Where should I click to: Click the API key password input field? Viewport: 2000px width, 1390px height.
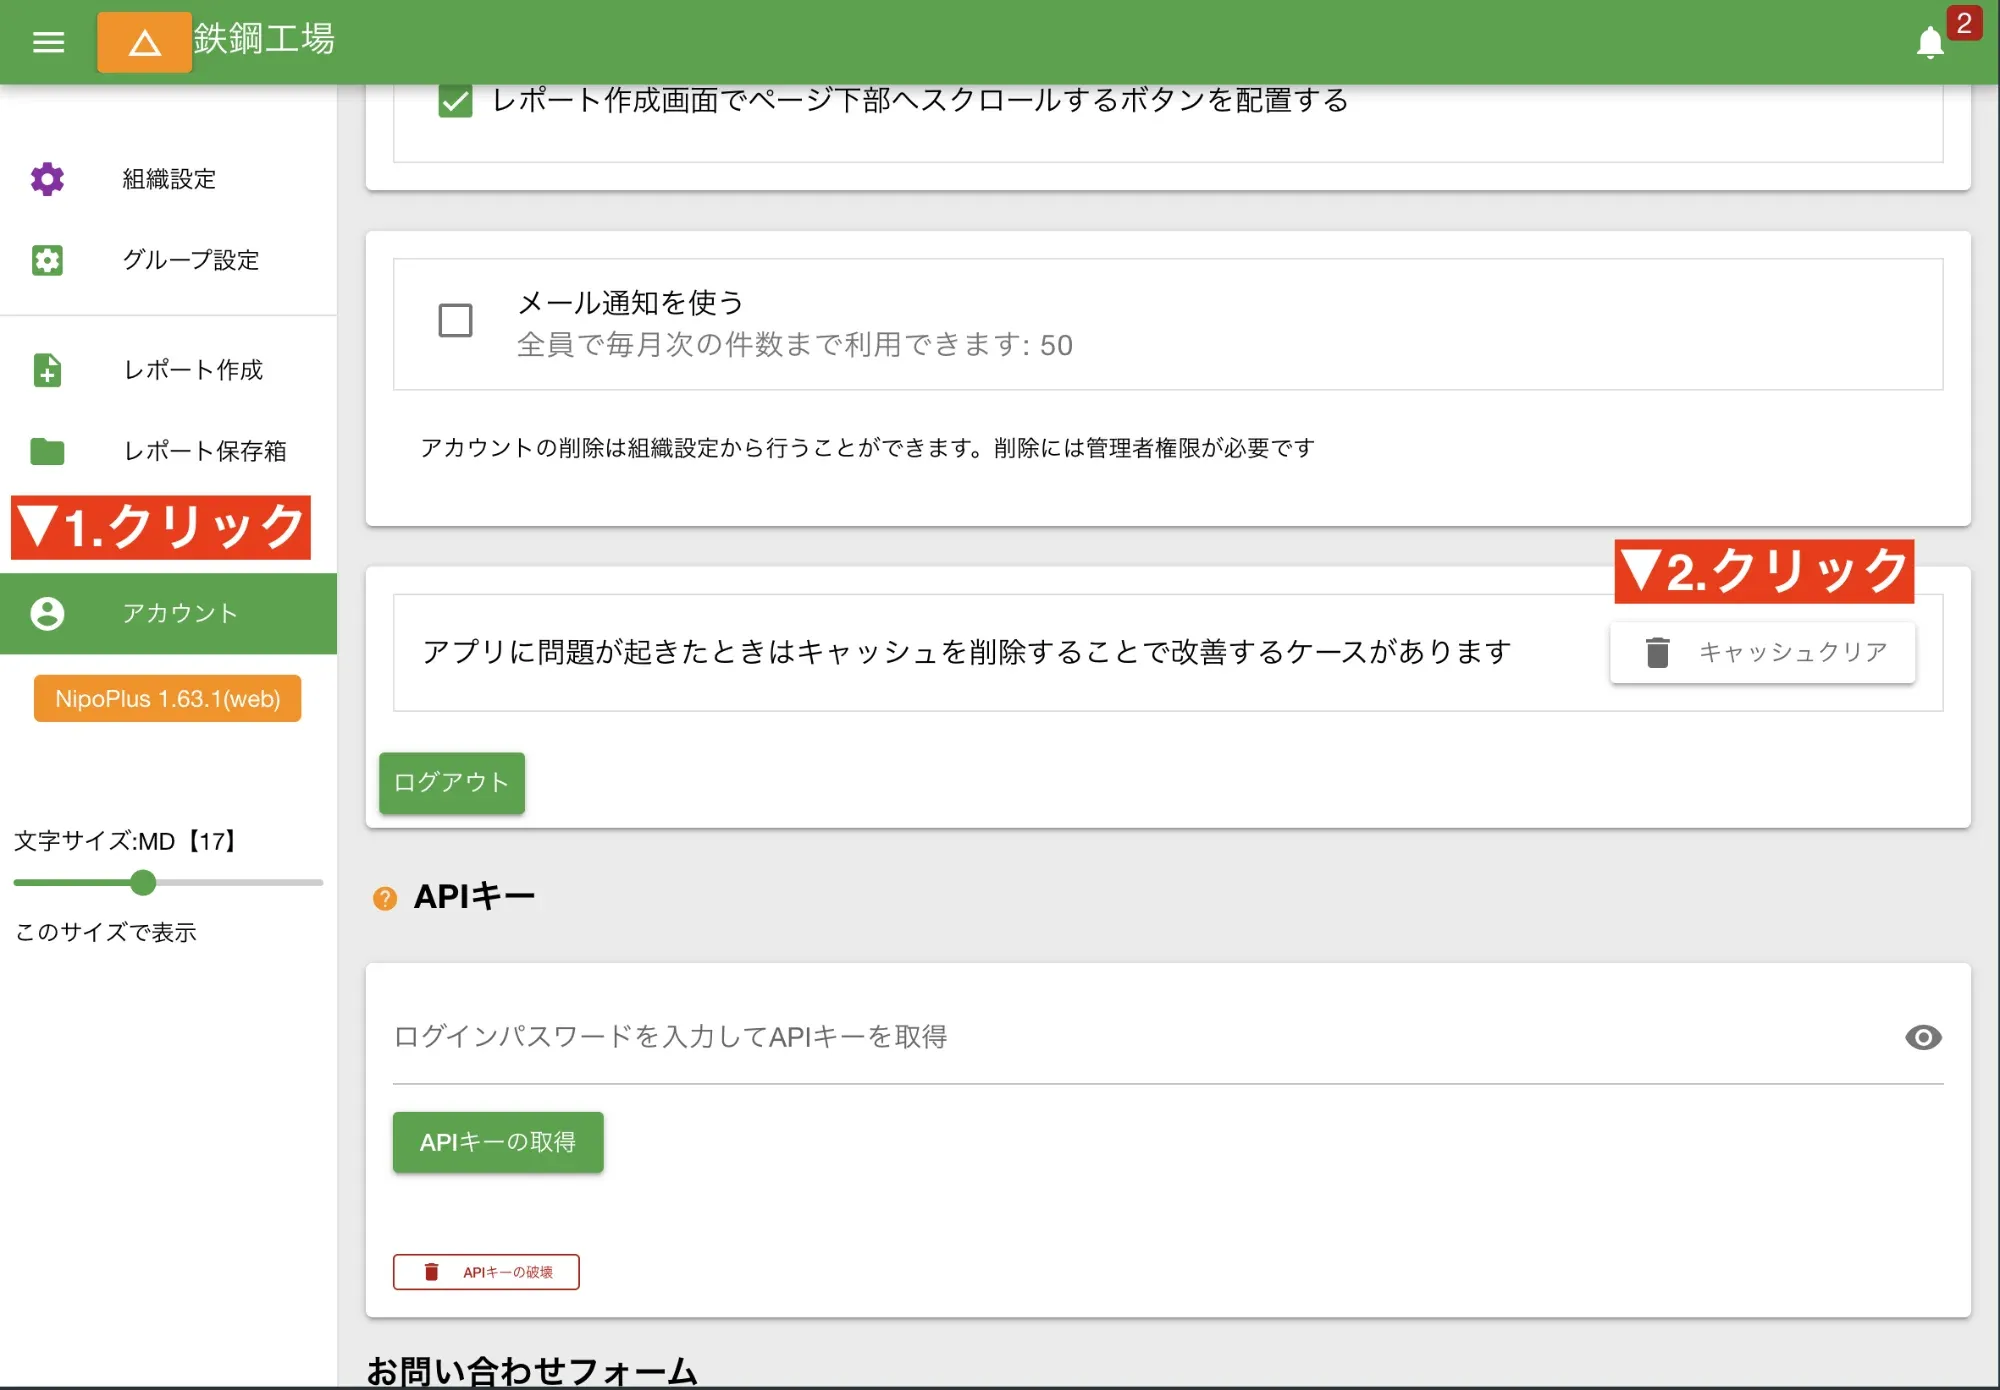pos(900,1038)
